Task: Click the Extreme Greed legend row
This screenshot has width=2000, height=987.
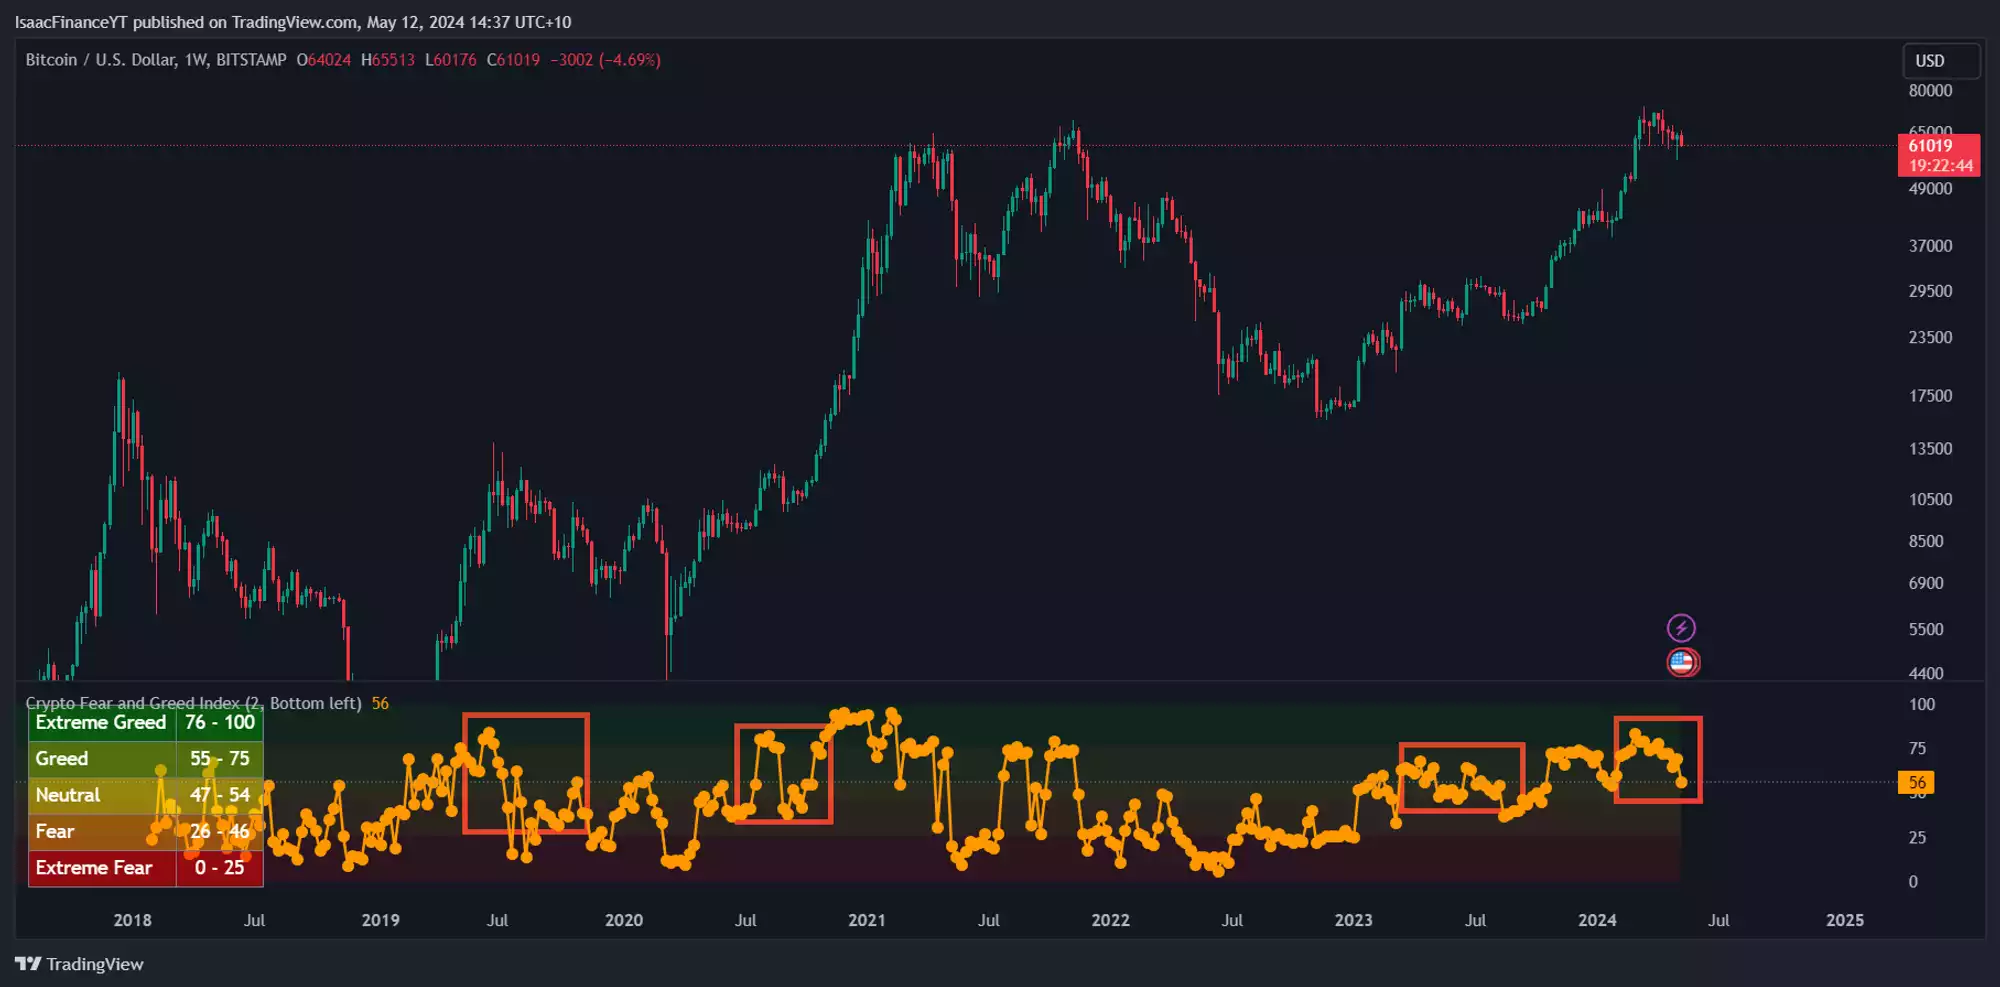Action: point(145,723)
